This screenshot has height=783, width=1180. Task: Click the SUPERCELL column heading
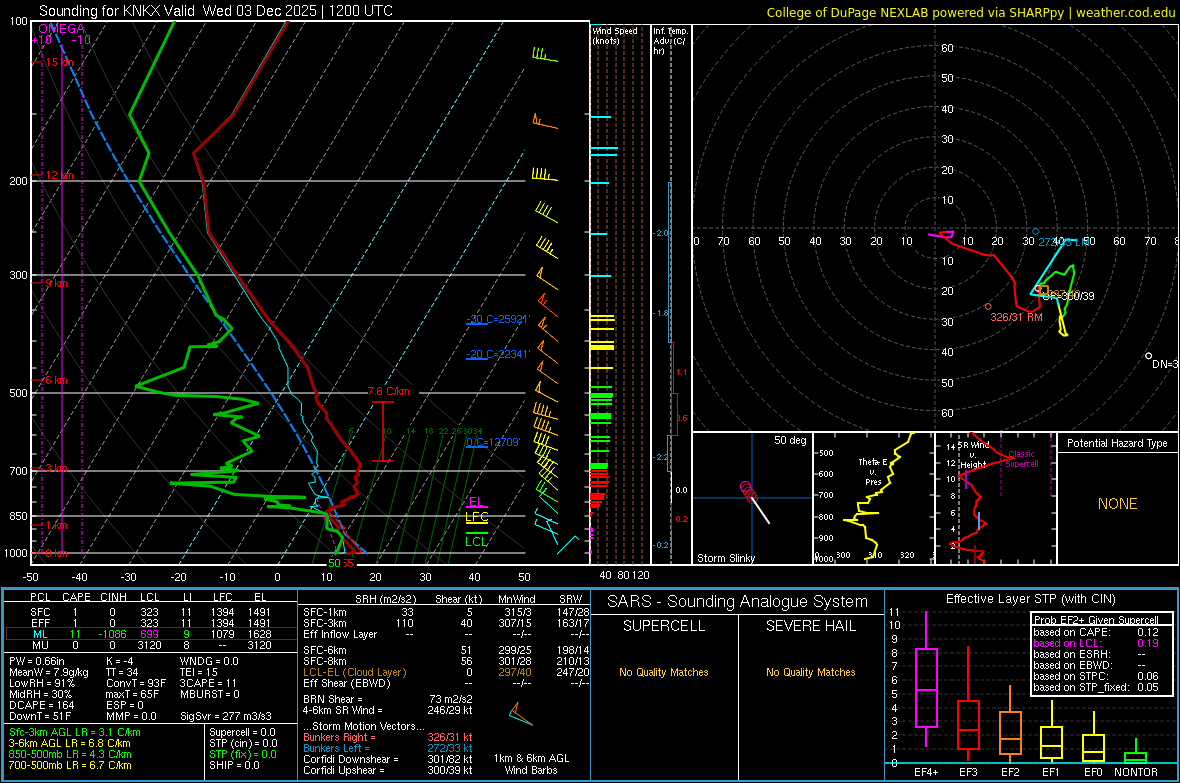click(x=664, y=626)
